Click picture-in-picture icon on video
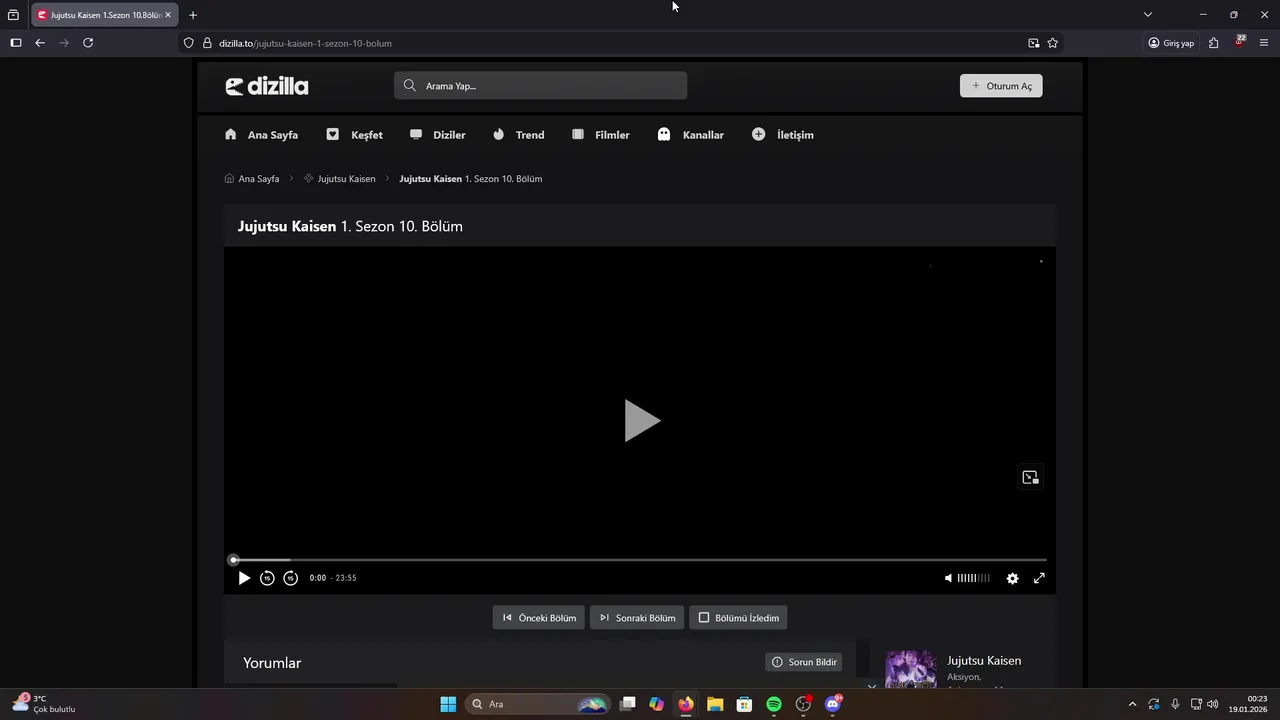Viewport: 1280px width, 720px height. pos(1030,477)
